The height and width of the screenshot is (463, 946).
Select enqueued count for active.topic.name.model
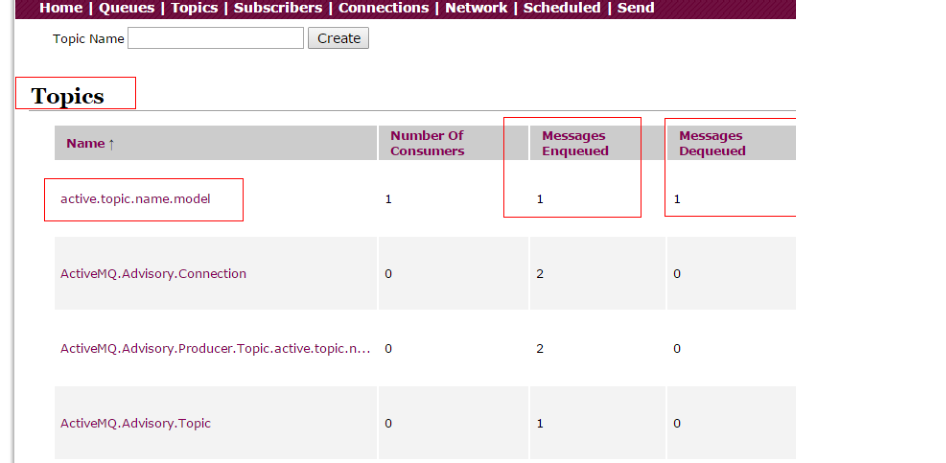[540, 199]
